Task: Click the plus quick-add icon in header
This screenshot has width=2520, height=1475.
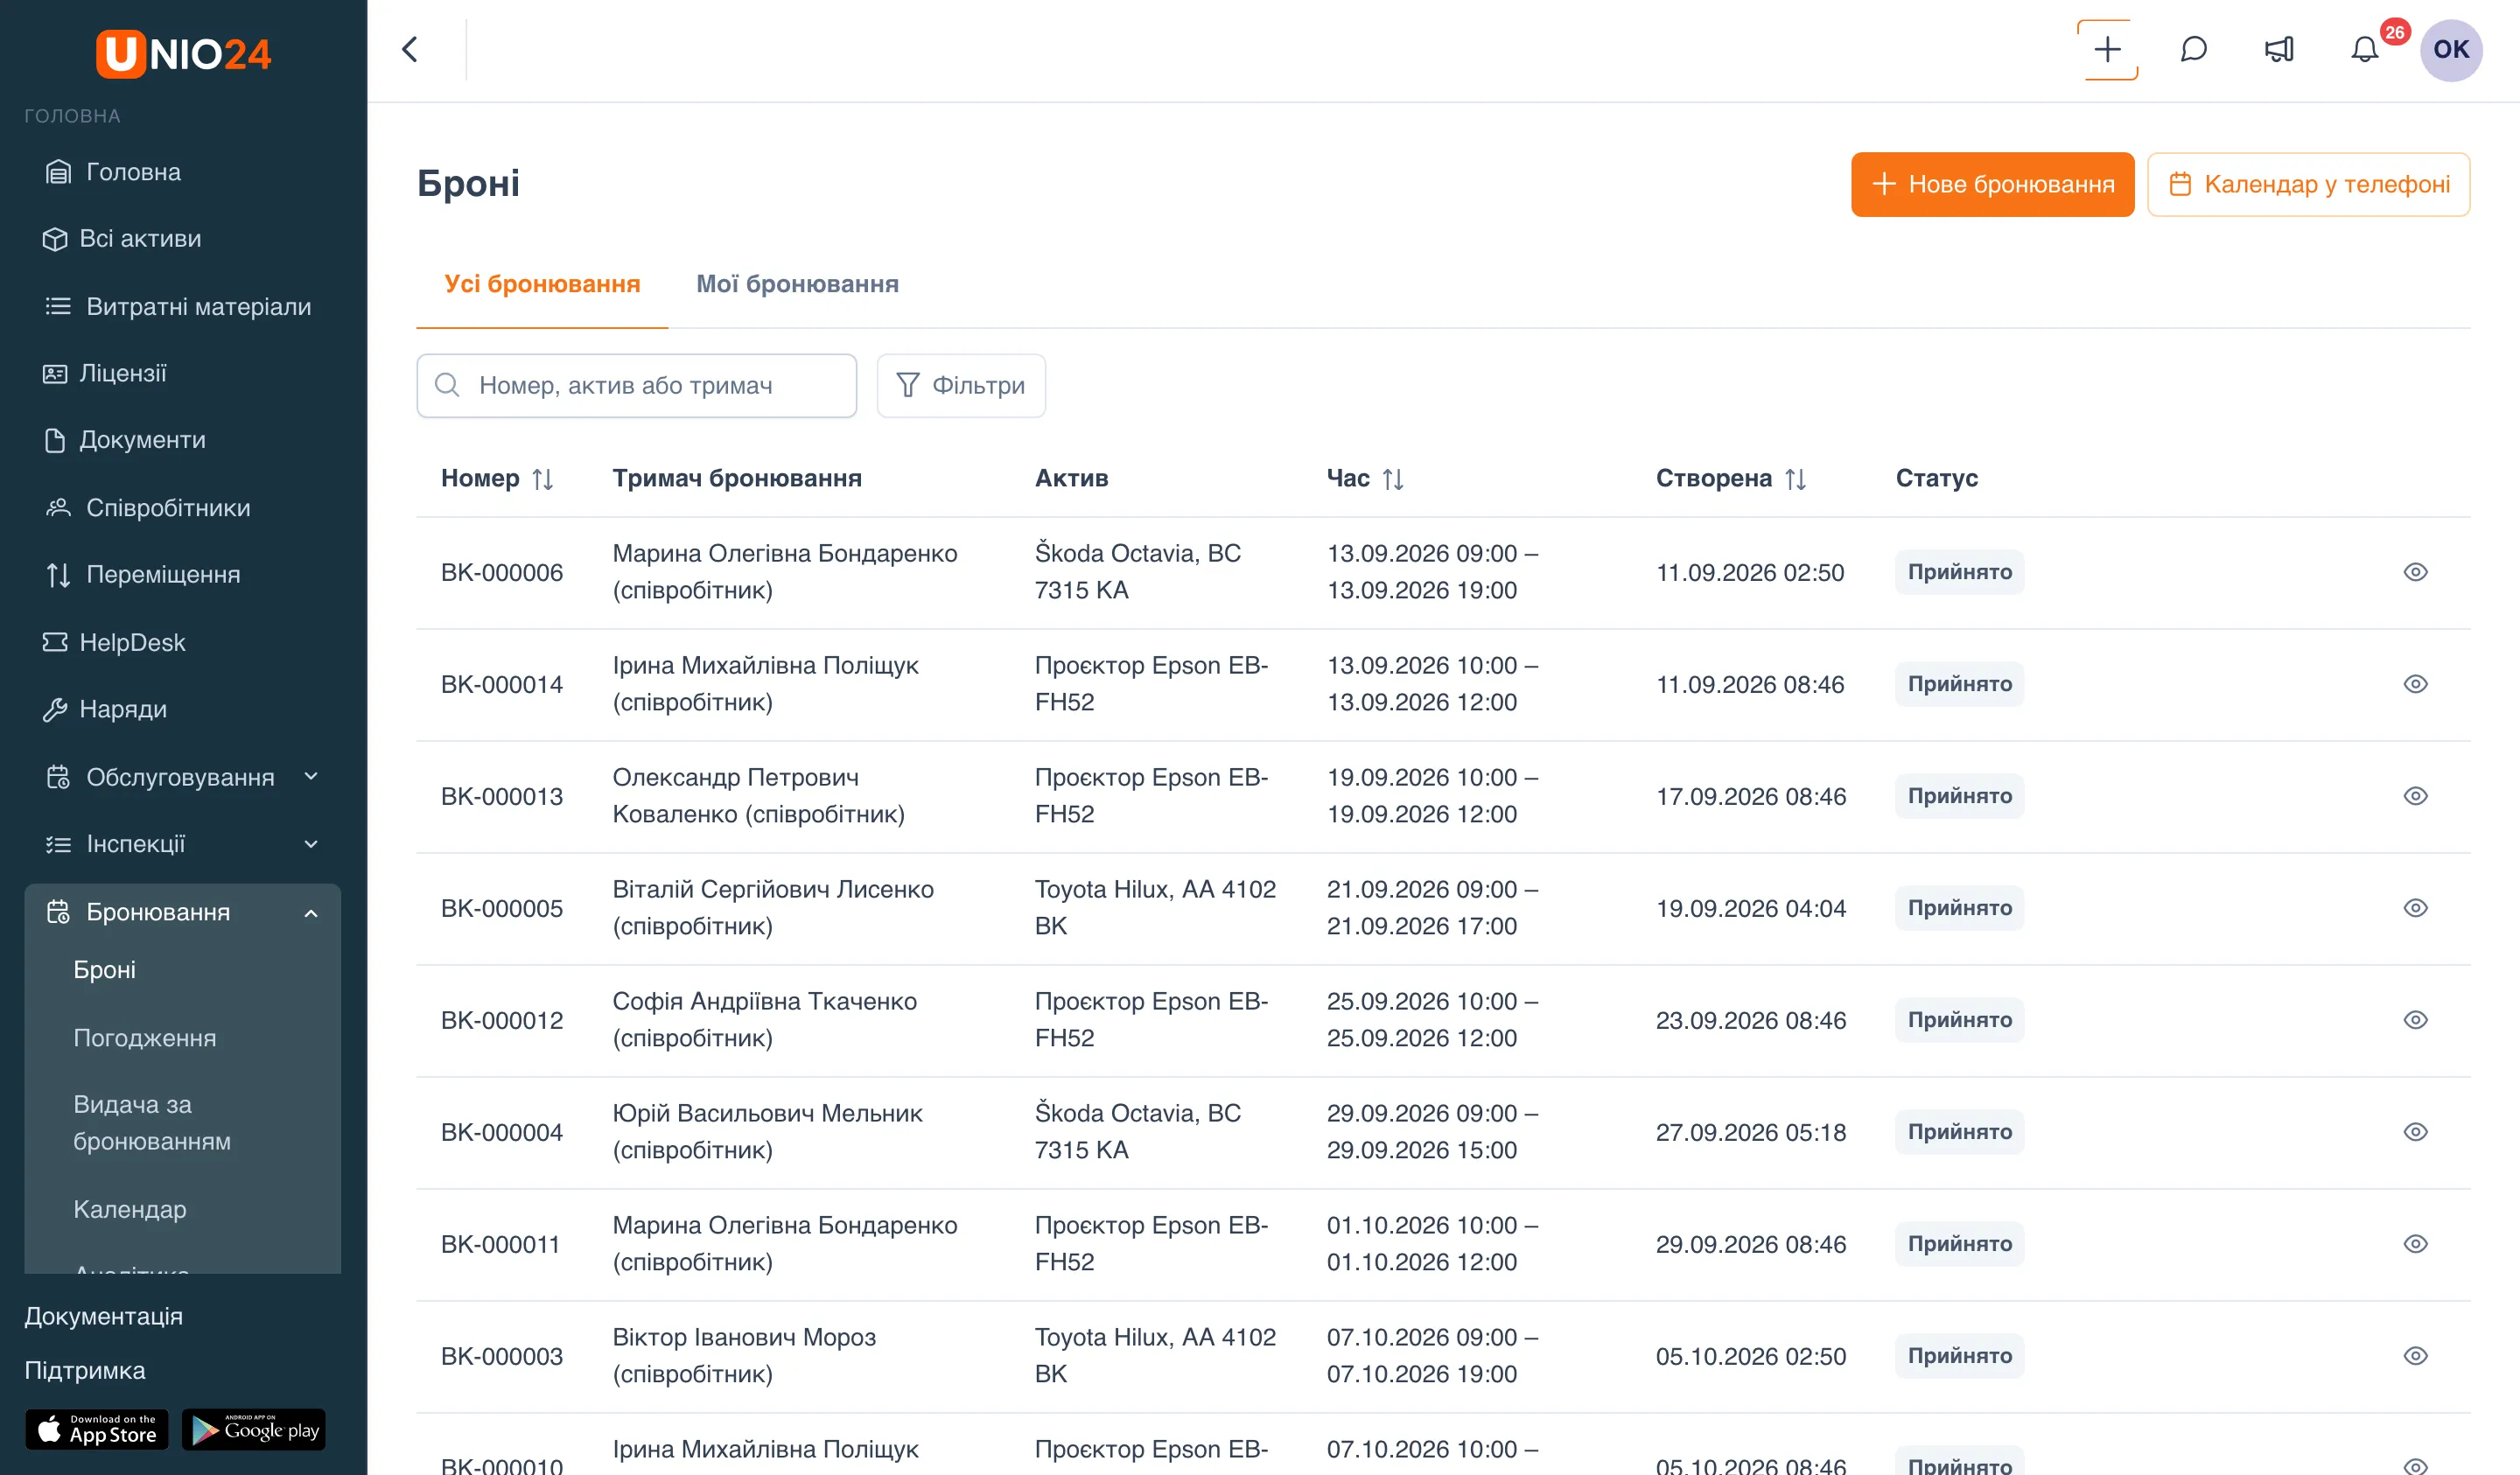Action: pyautogui.click(x=2107, y=50)
